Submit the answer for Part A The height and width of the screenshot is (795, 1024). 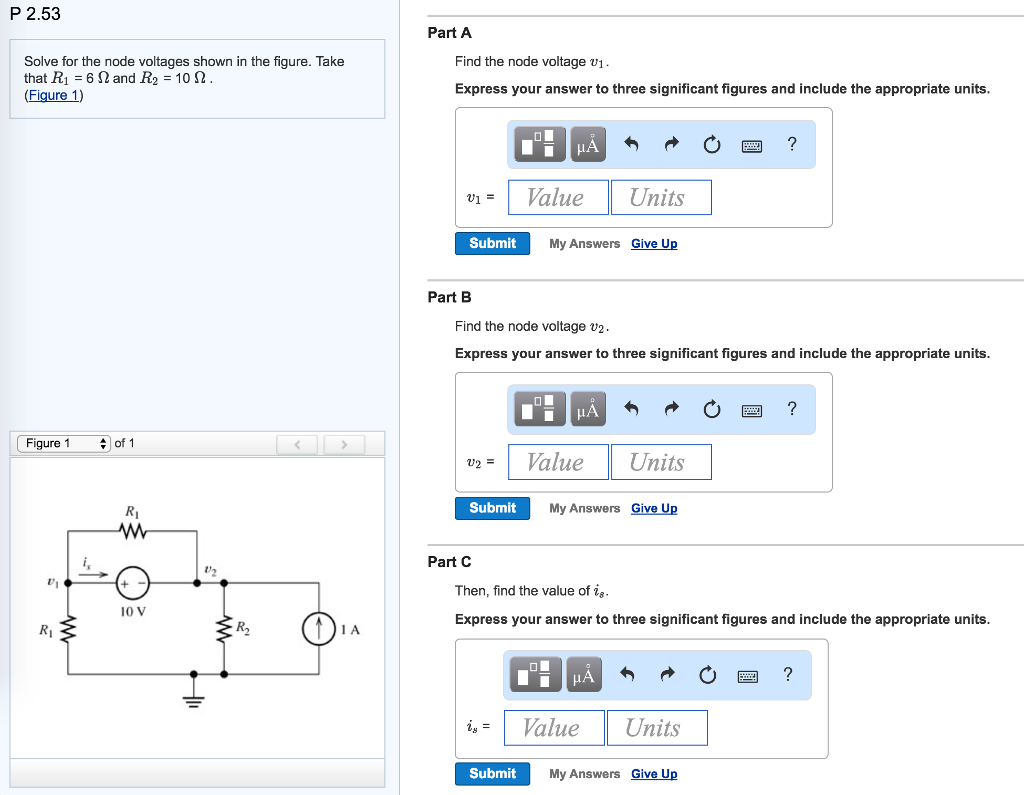coord(492,243)
